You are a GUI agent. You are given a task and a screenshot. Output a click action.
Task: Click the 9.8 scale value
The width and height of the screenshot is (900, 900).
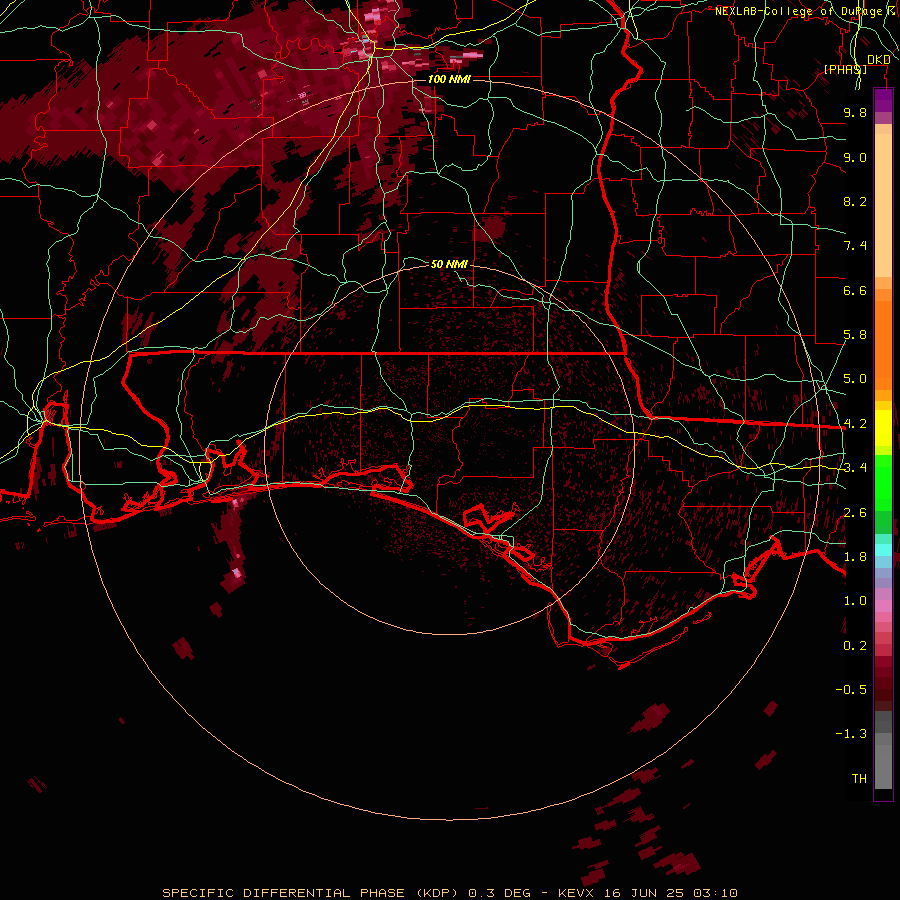[855, 112]
